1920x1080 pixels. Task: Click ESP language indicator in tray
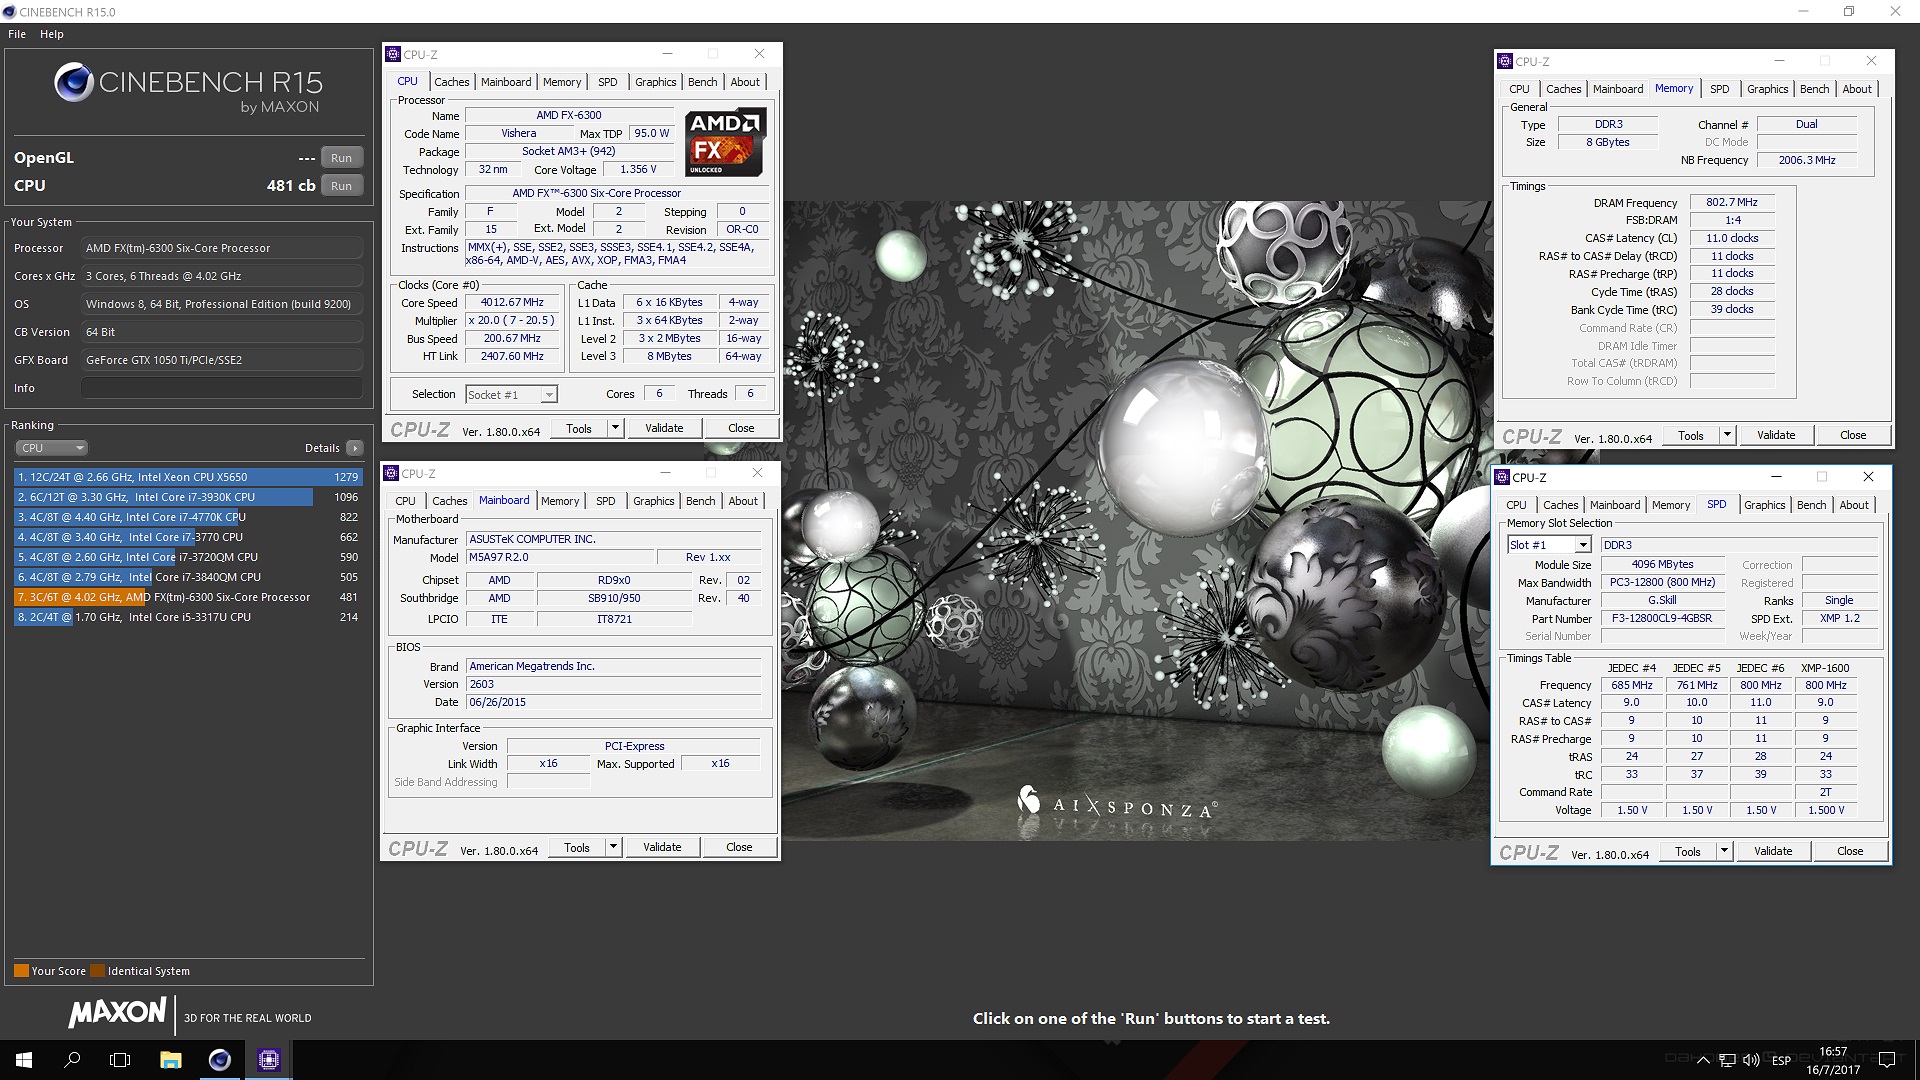click(1781, 1061)
